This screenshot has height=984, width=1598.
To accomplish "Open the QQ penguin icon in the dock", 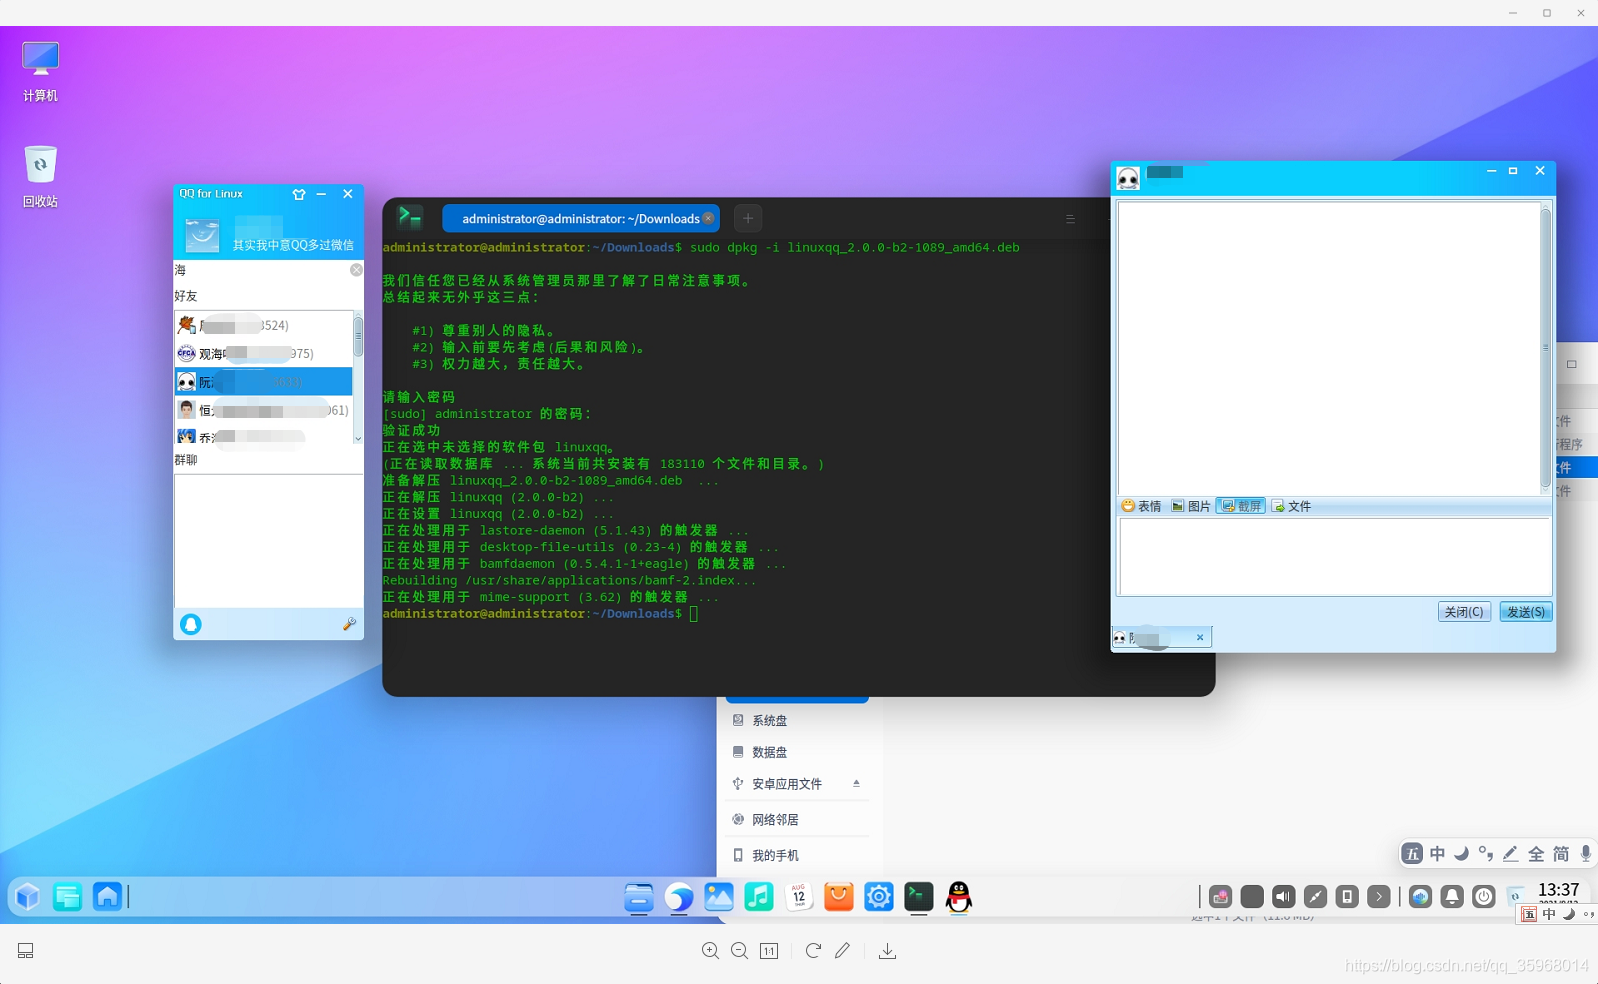I will [959, 897].
